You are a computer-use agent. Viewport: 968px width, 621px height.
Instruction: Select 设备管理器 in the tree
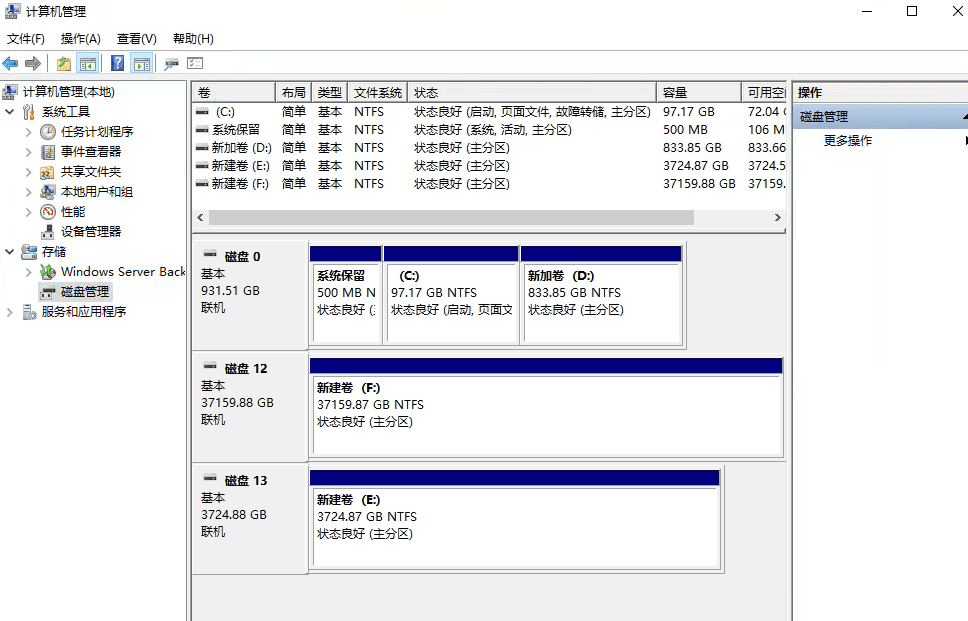coord(91,231)
